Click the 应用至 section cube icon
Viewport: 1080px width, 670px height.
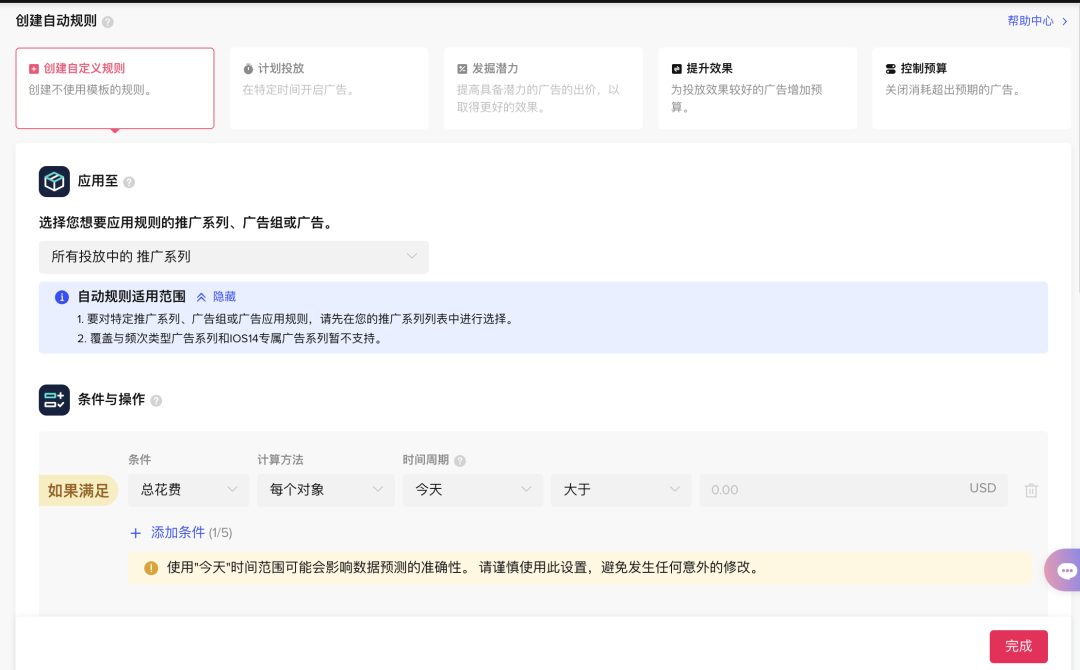tap(54, 181)
